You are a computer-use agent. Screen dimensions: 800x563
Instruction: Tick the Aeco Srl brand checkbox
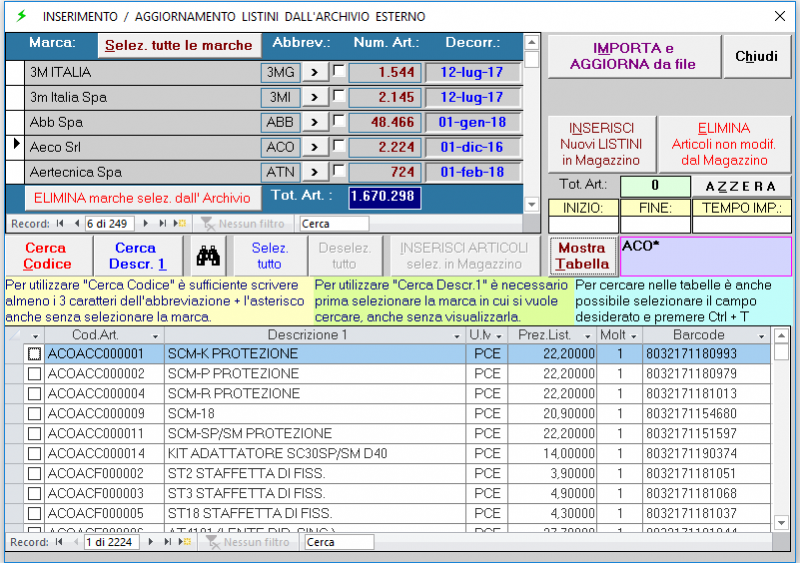pos(339,145)
